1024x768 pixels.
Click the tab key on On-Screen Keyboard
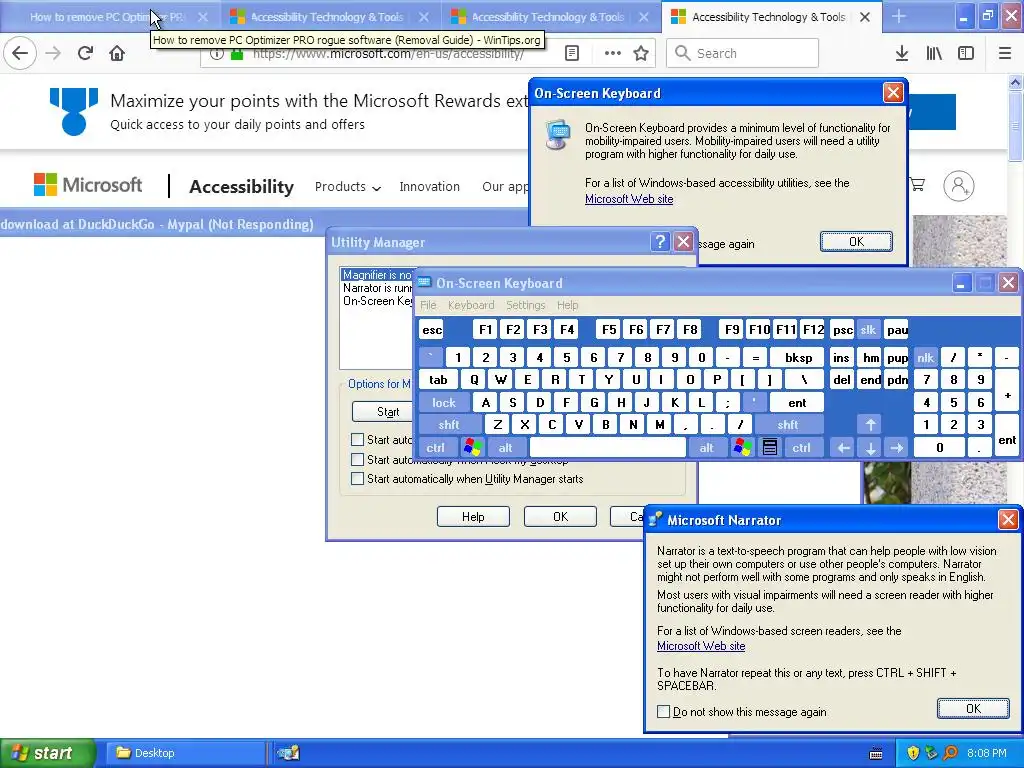point(438,379)
